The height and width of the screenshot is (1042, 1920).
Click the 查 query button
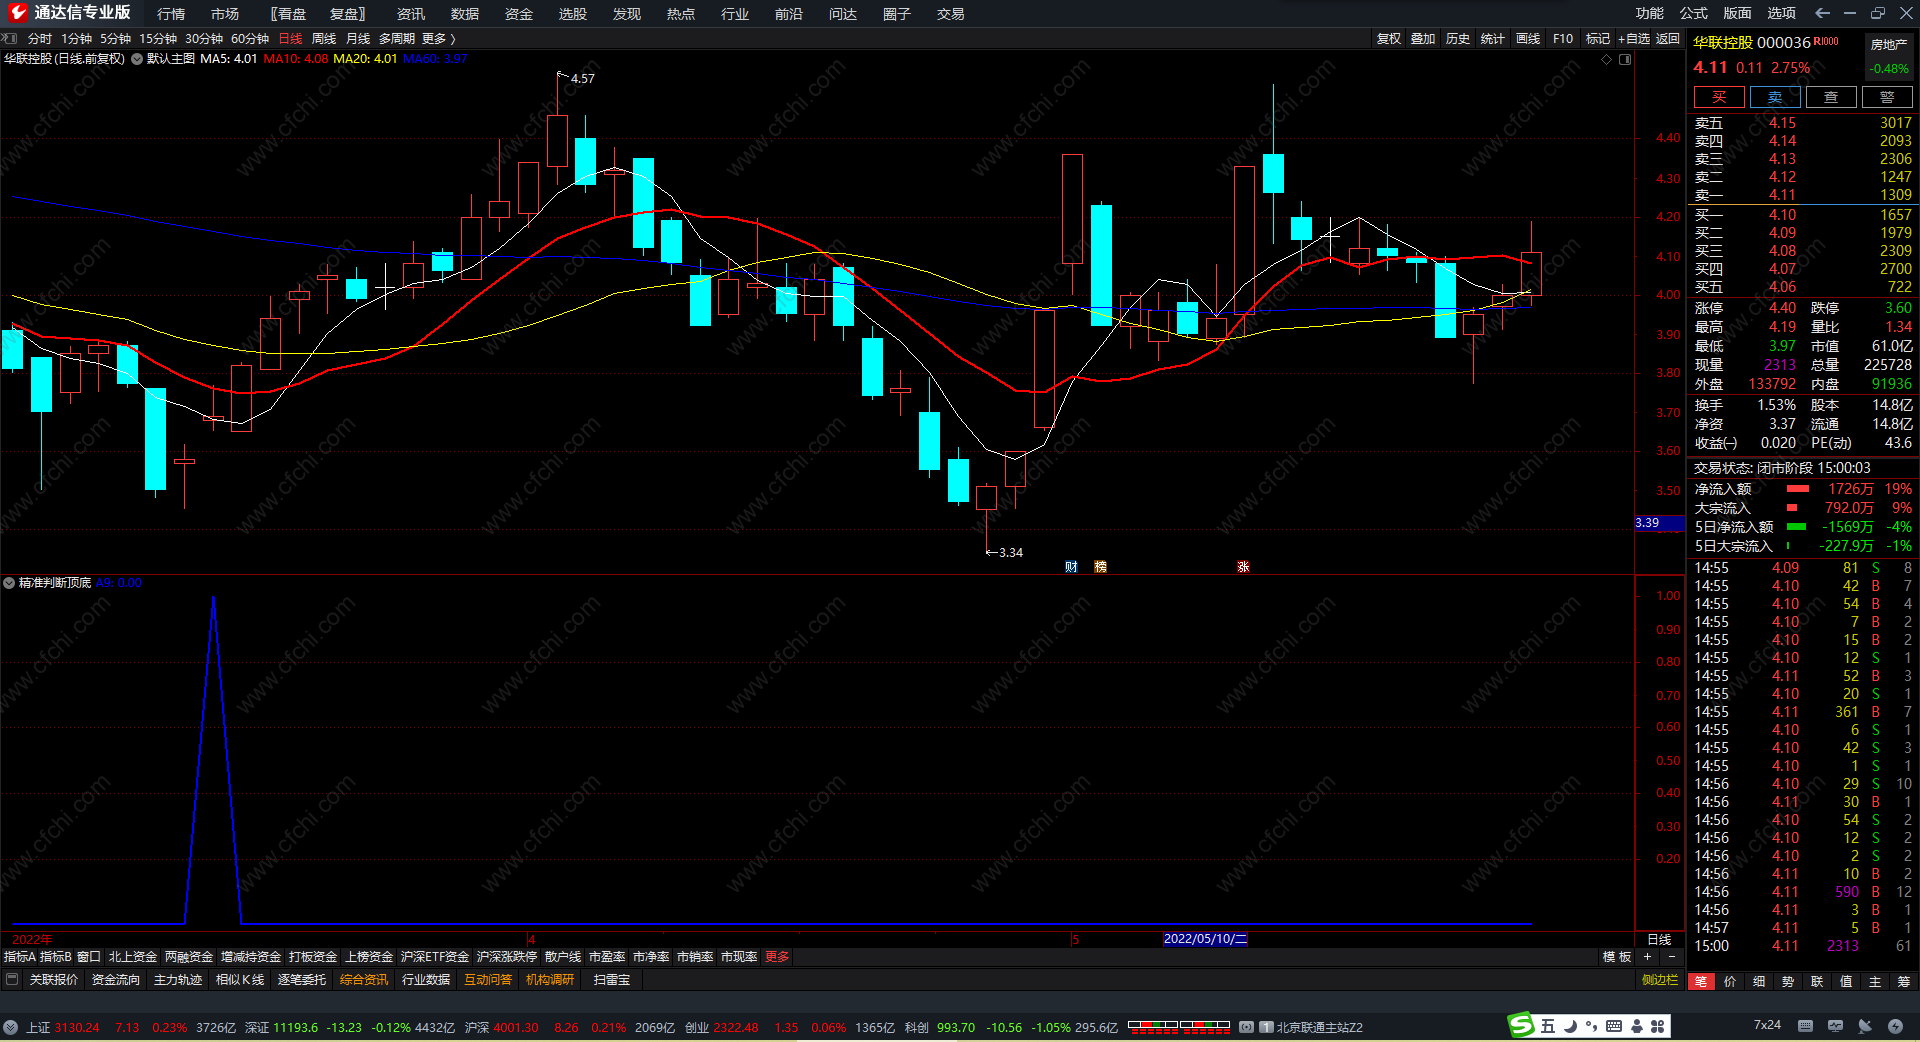click(x=1831, y=97)
